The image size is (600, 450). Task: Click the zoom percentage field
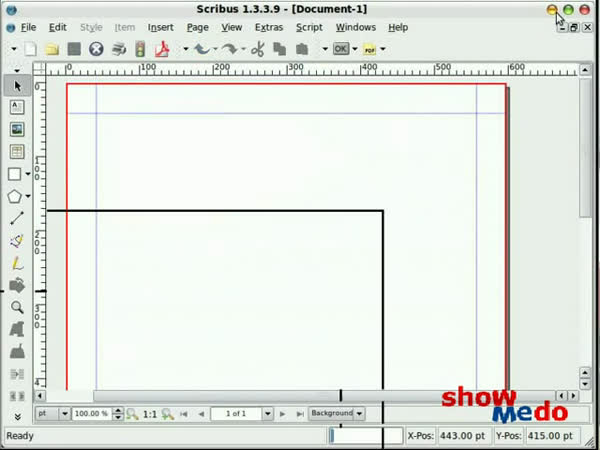[x=91, y=413]
